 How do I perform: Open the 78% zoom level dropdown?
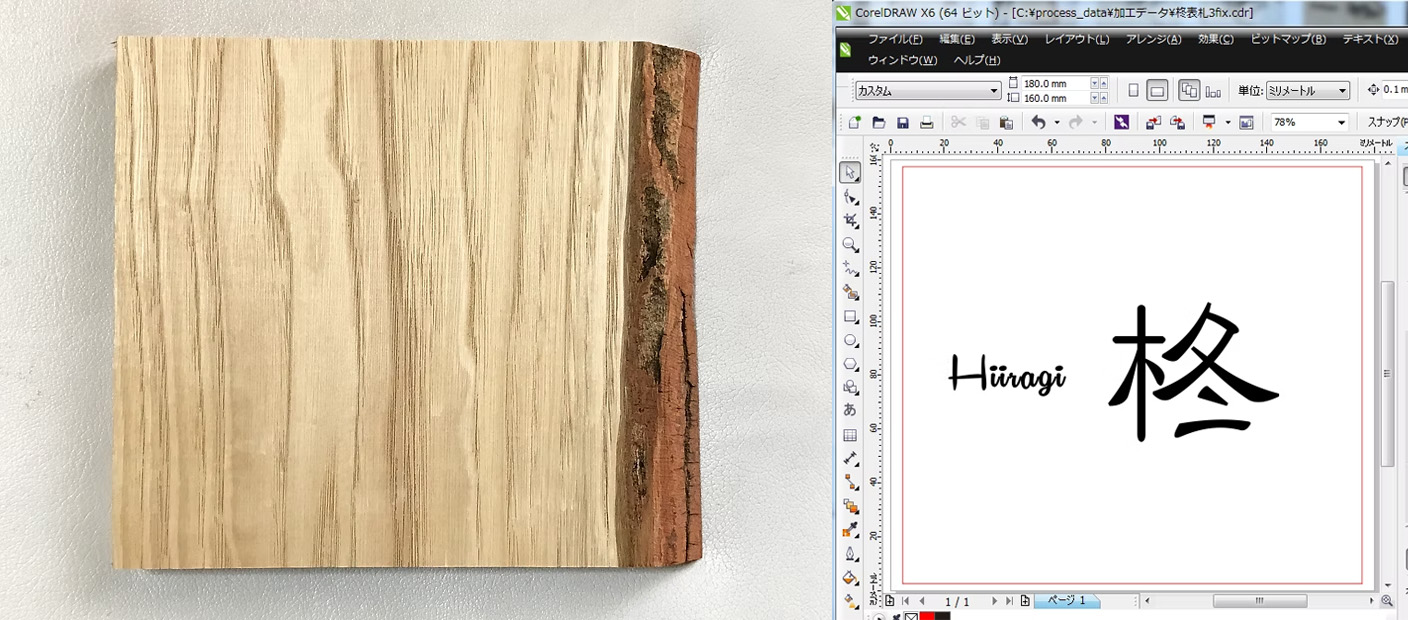(1341, 122)
